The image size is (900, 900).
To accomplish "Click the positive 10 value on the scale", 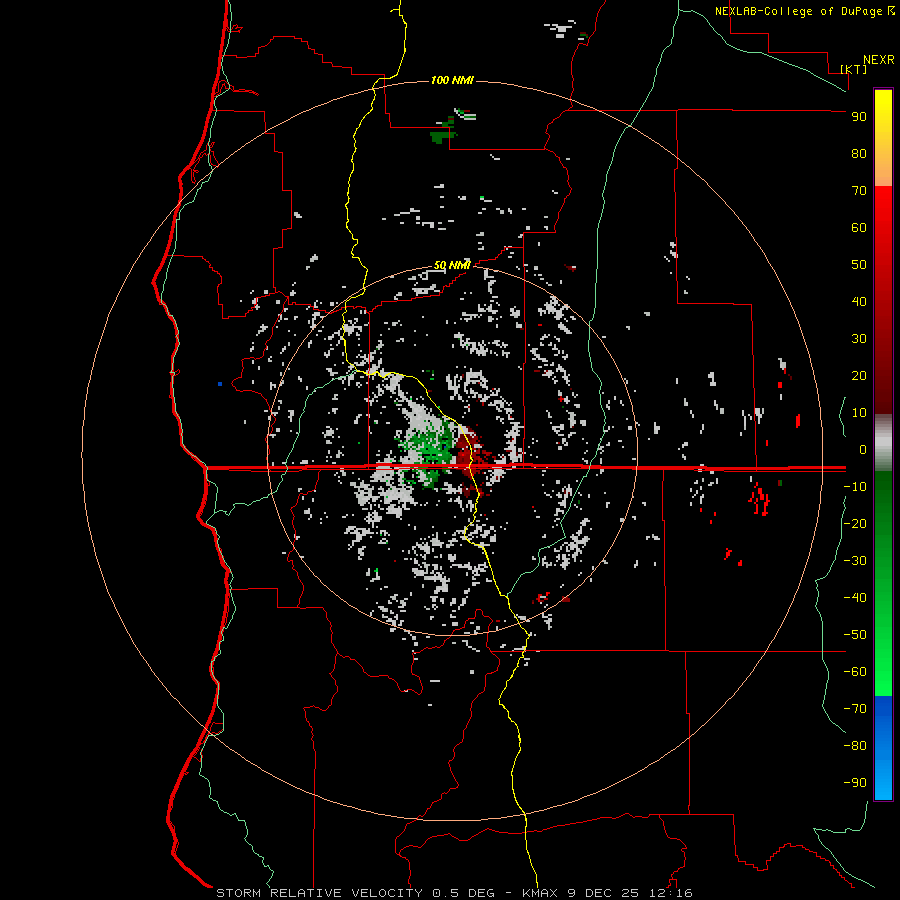I will [859, 413].
